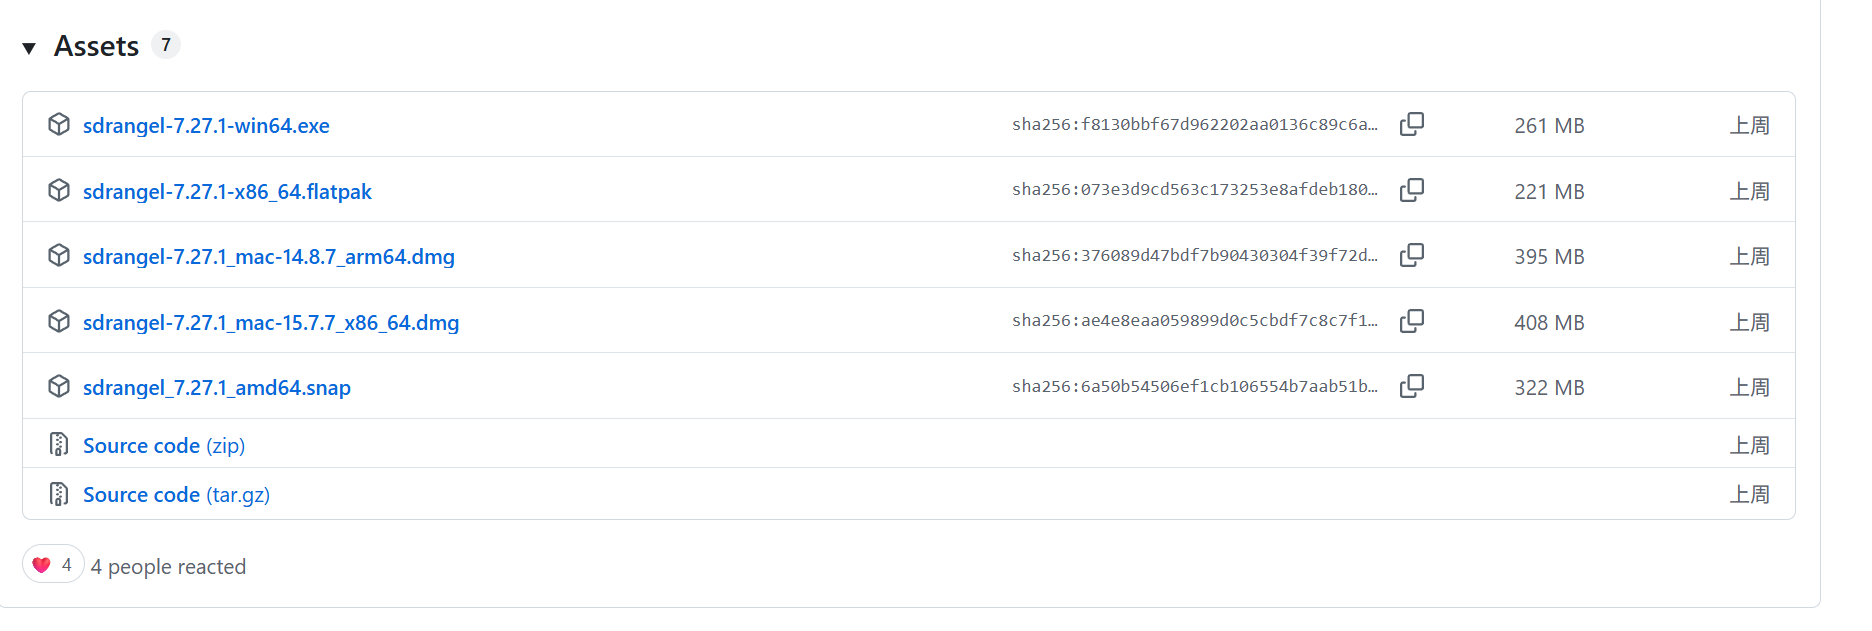The image size is (1872, 631).
Task: Click the Assets count badge 7
Action: pos(166,45)
